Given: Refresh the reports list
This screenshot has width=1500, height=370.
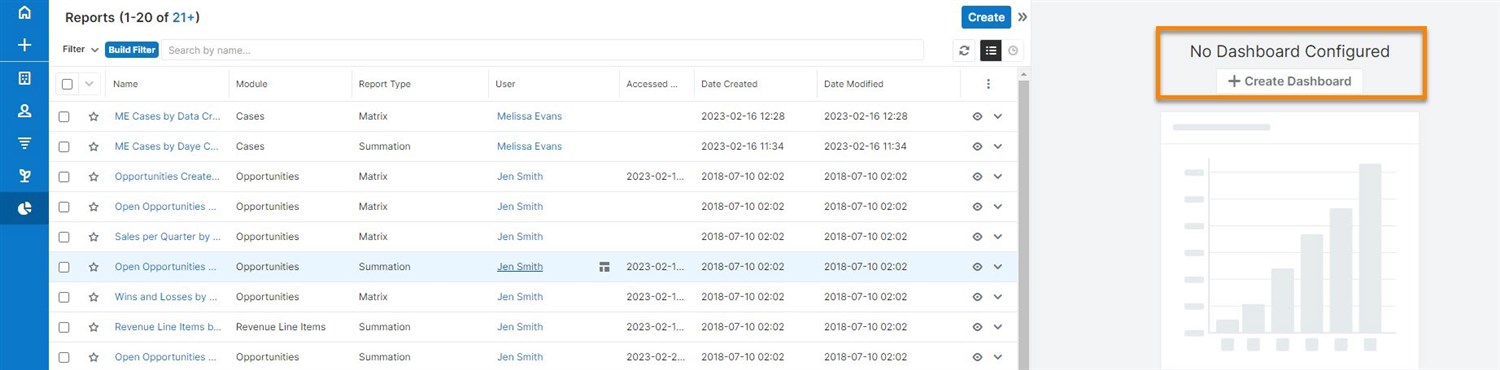Looking at the screenshot, I should (964, 50).
